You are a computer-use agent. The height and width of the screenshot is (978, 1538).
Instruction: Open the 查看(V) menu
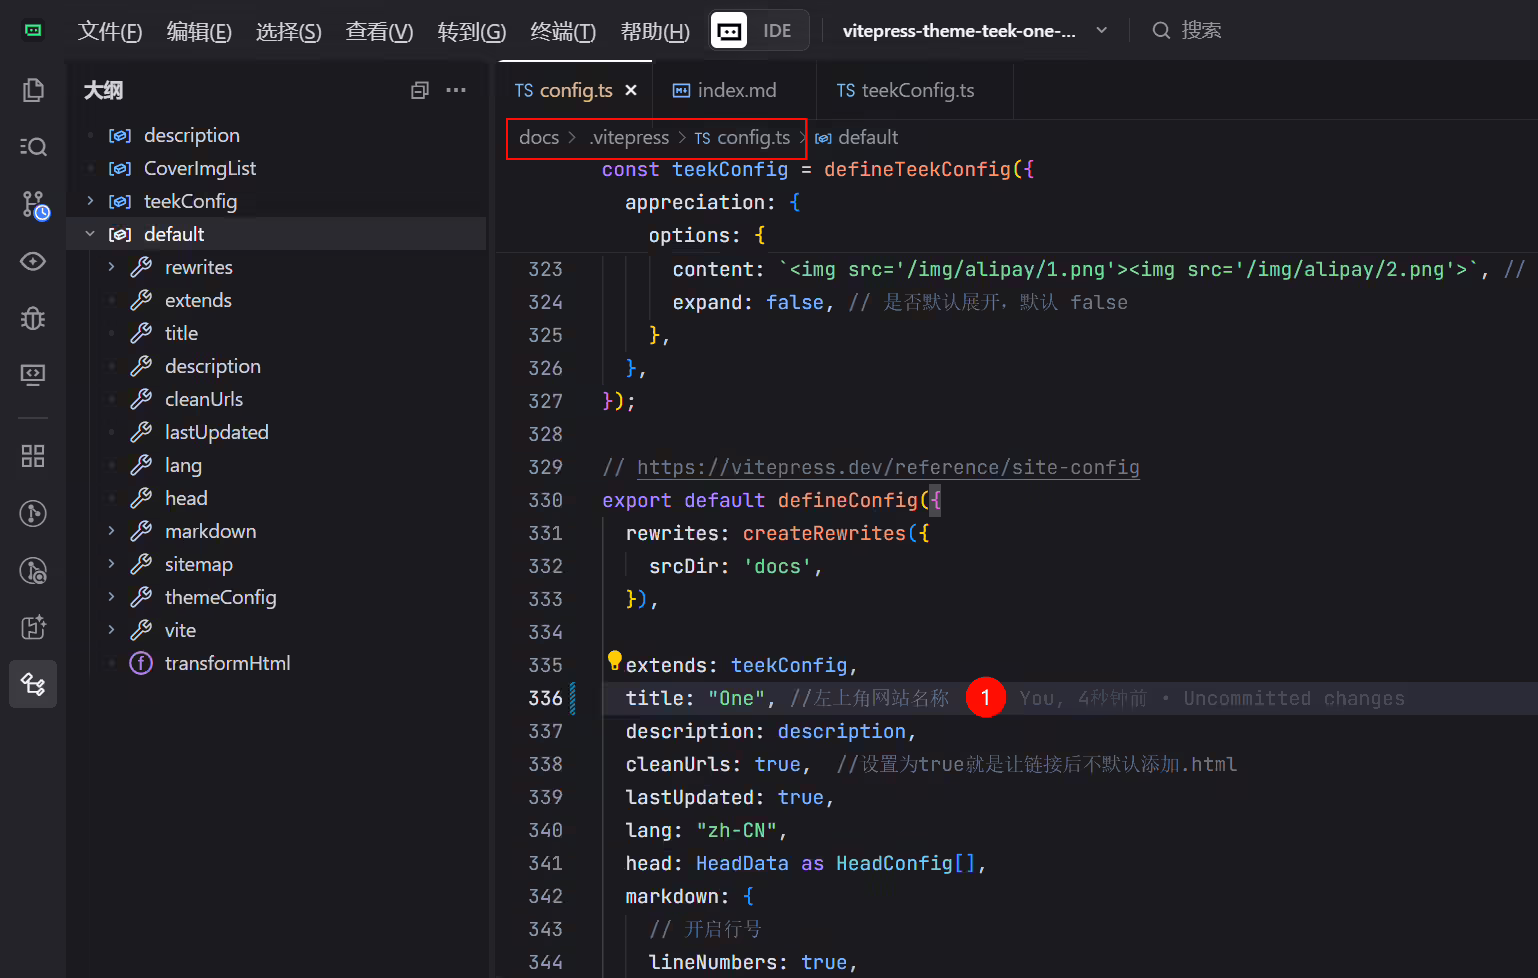tap(379, 31)
